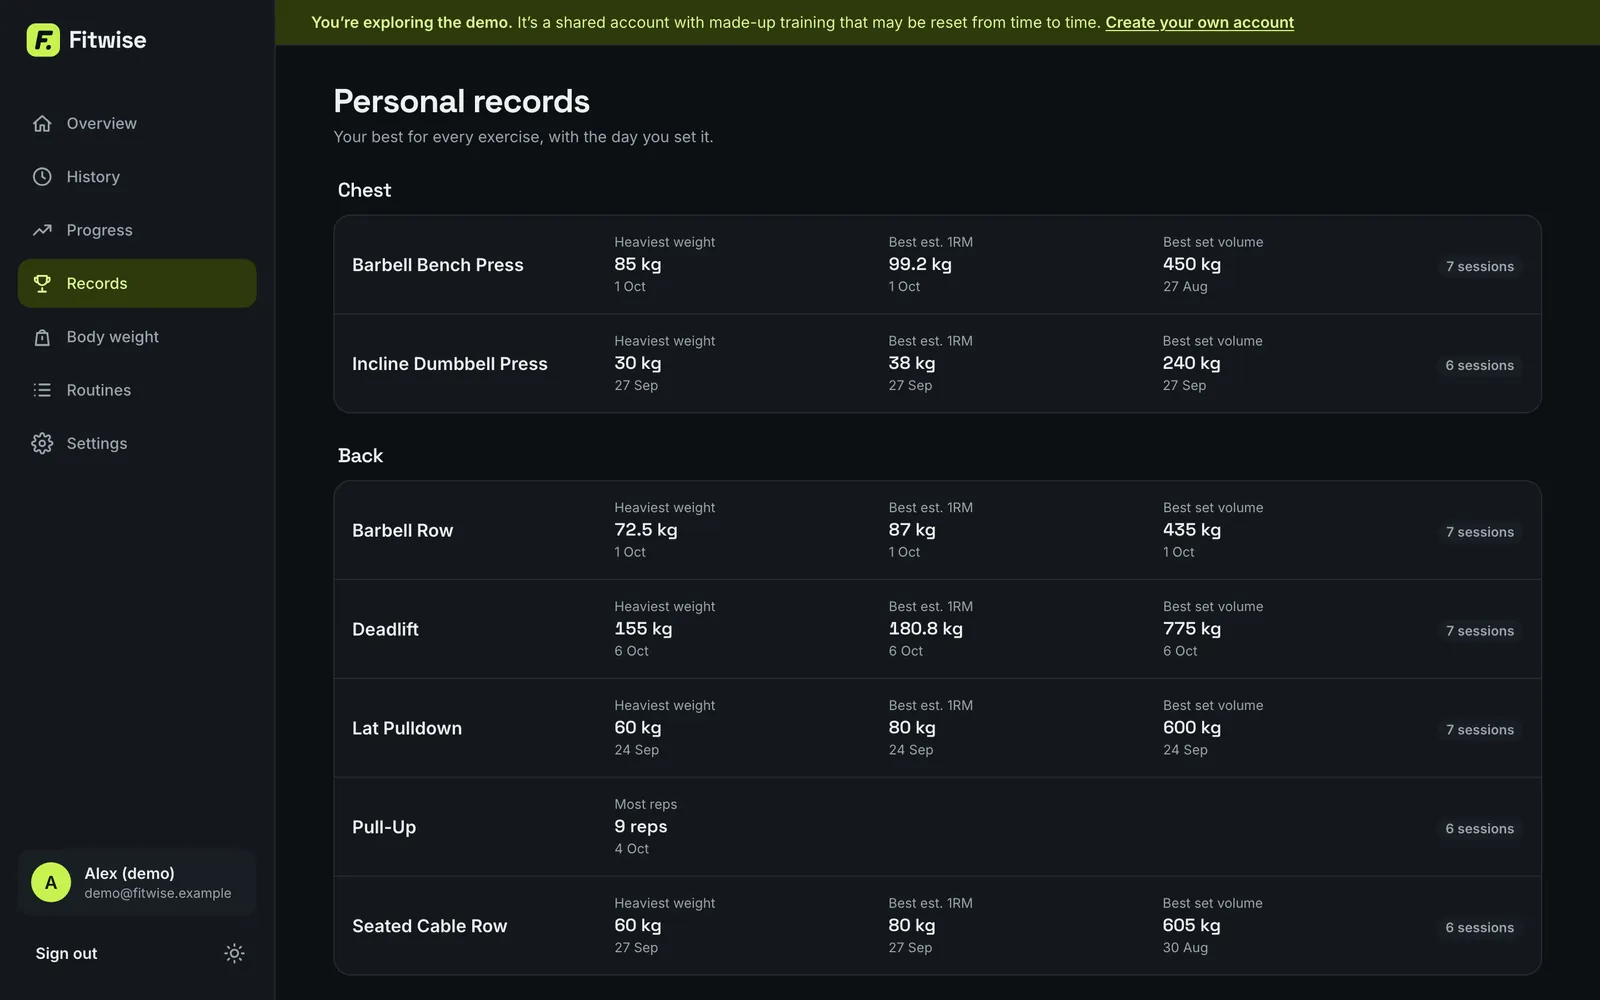Open the Progress section

tap(137, 230)
